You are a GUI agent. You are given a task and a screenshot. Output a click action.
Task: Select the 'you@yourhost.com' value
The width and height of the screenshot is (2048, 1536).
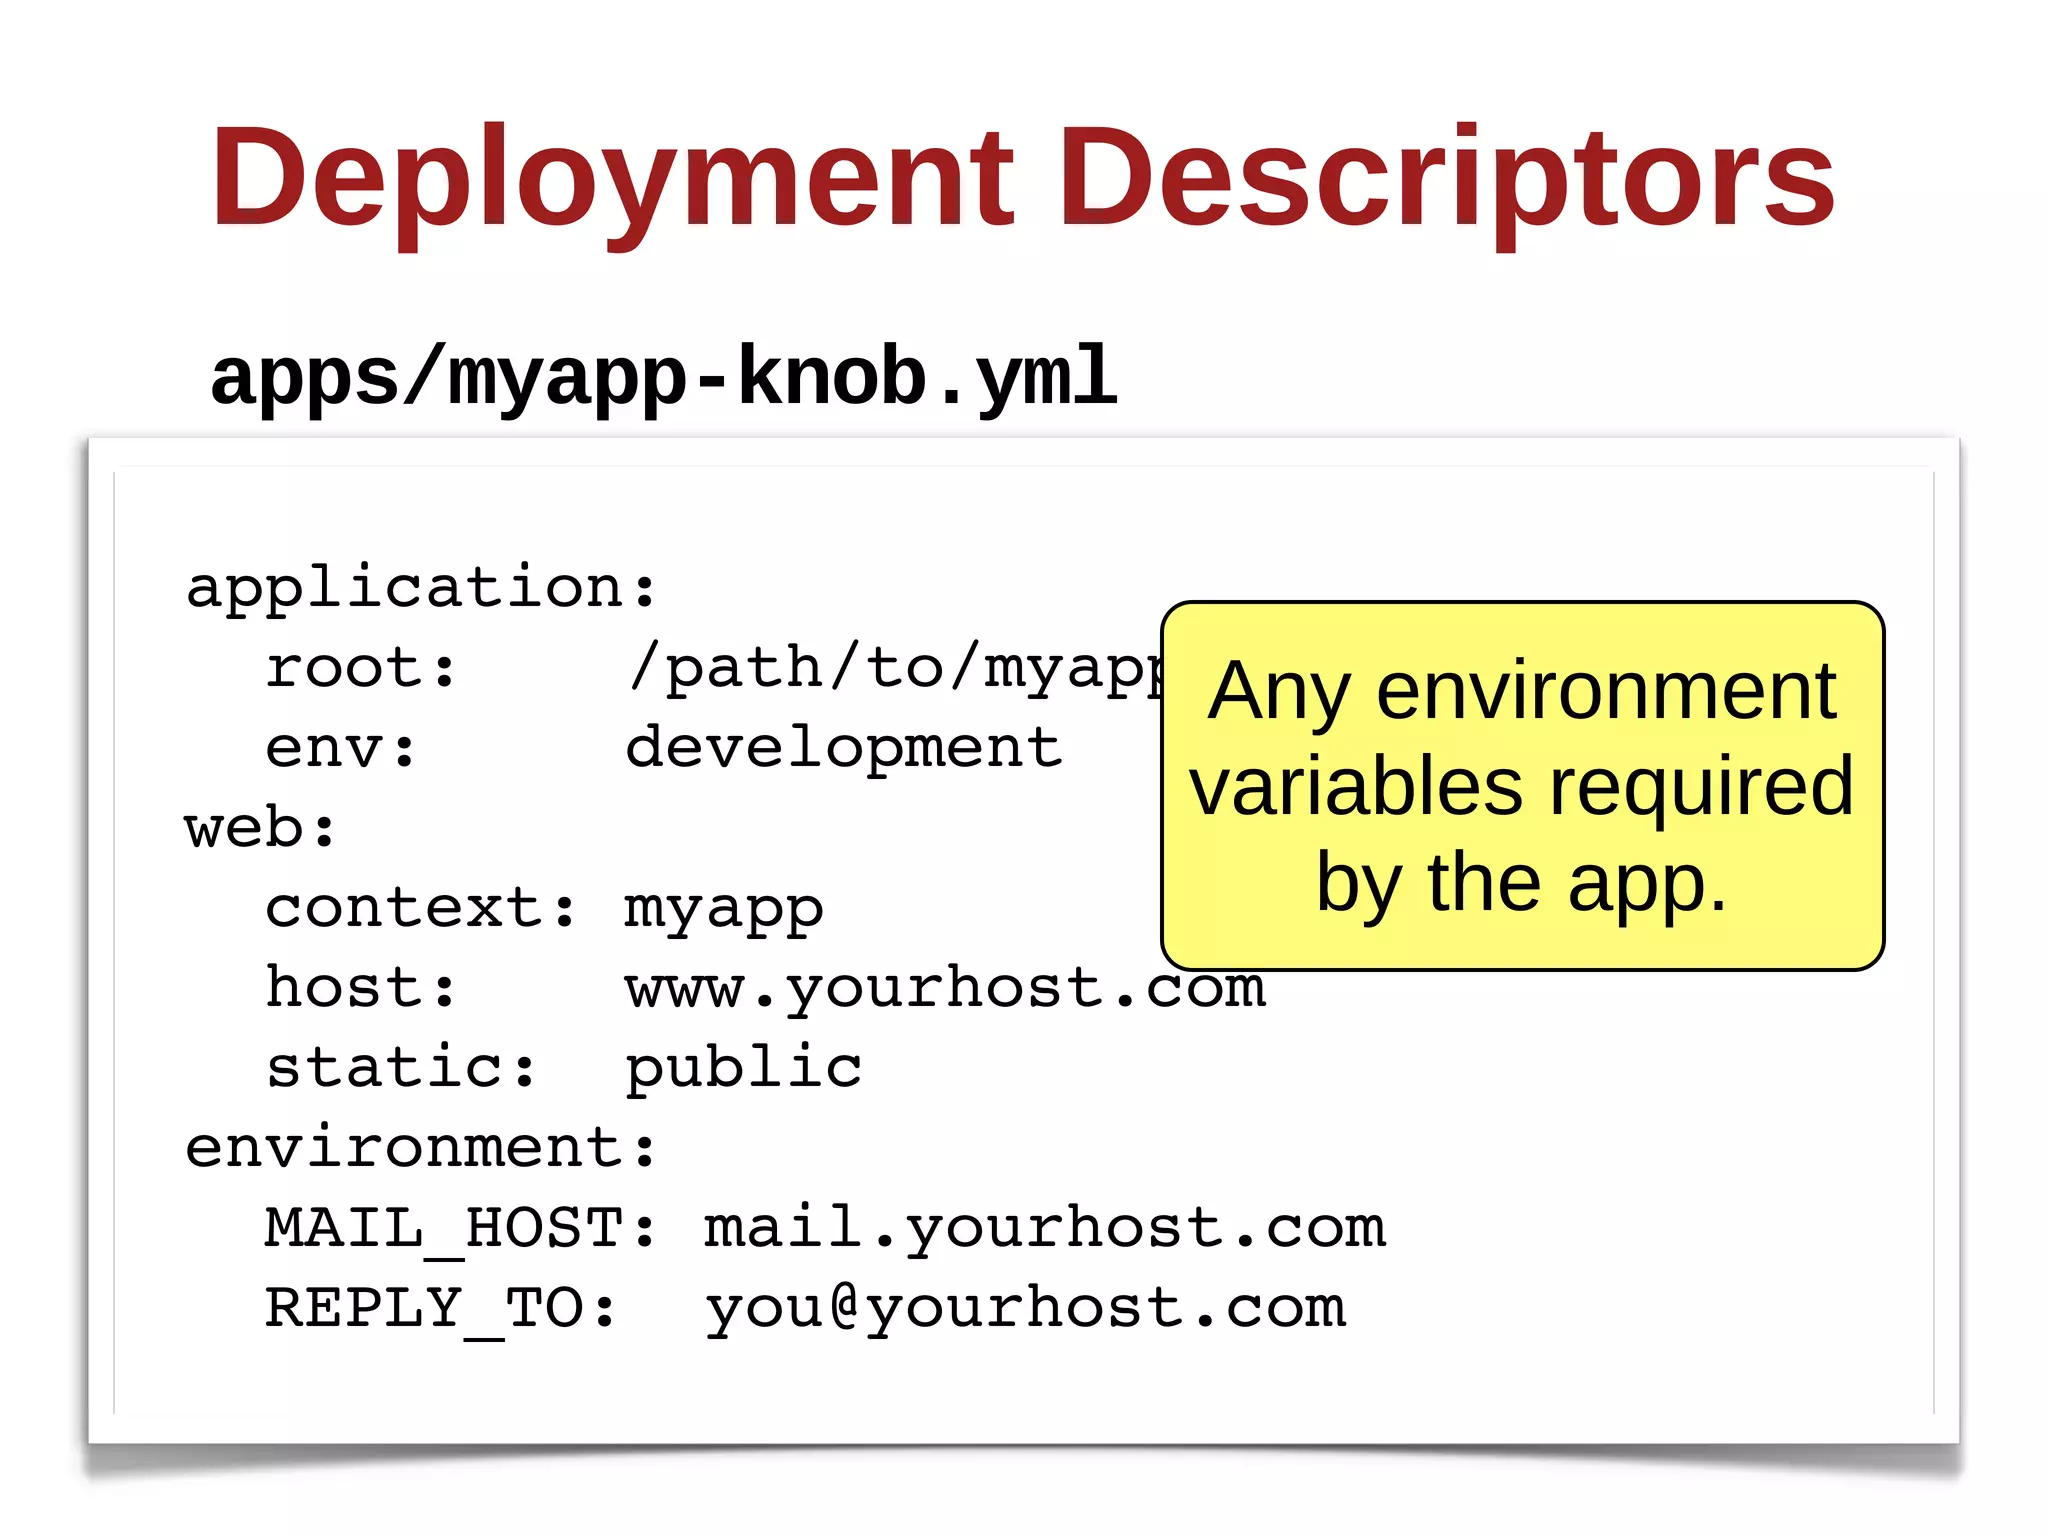click(1026, 1310)
